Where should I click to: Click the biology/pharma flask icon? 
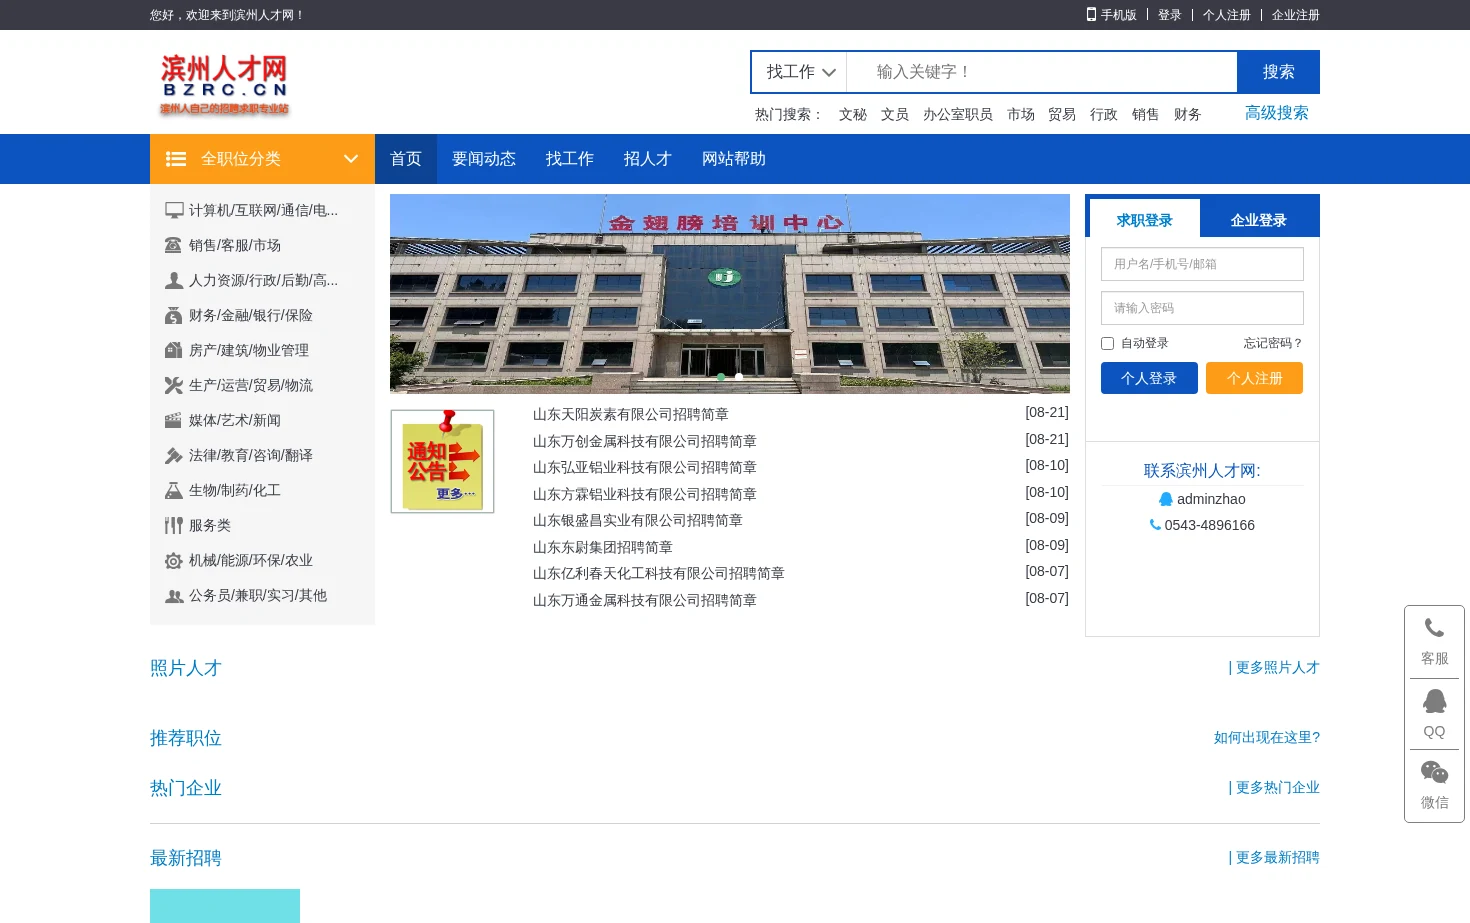point(174,490)
